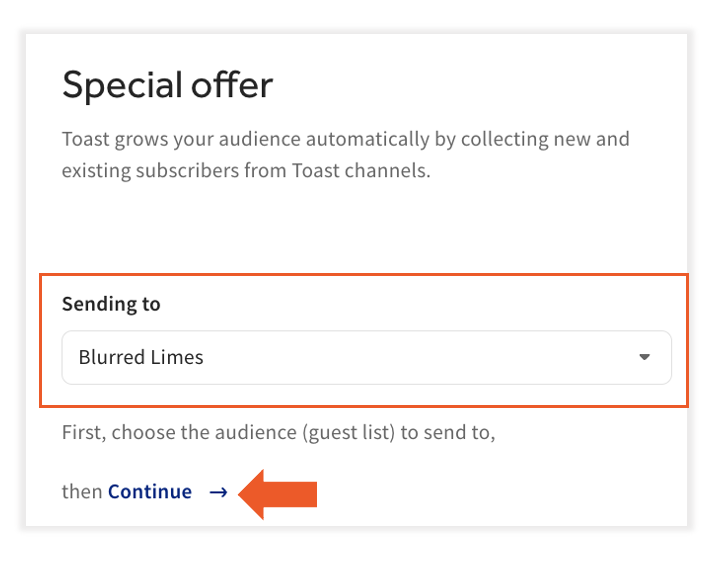Click the word "then" before Continue
The image size is (712, 566).
[82, 492]
